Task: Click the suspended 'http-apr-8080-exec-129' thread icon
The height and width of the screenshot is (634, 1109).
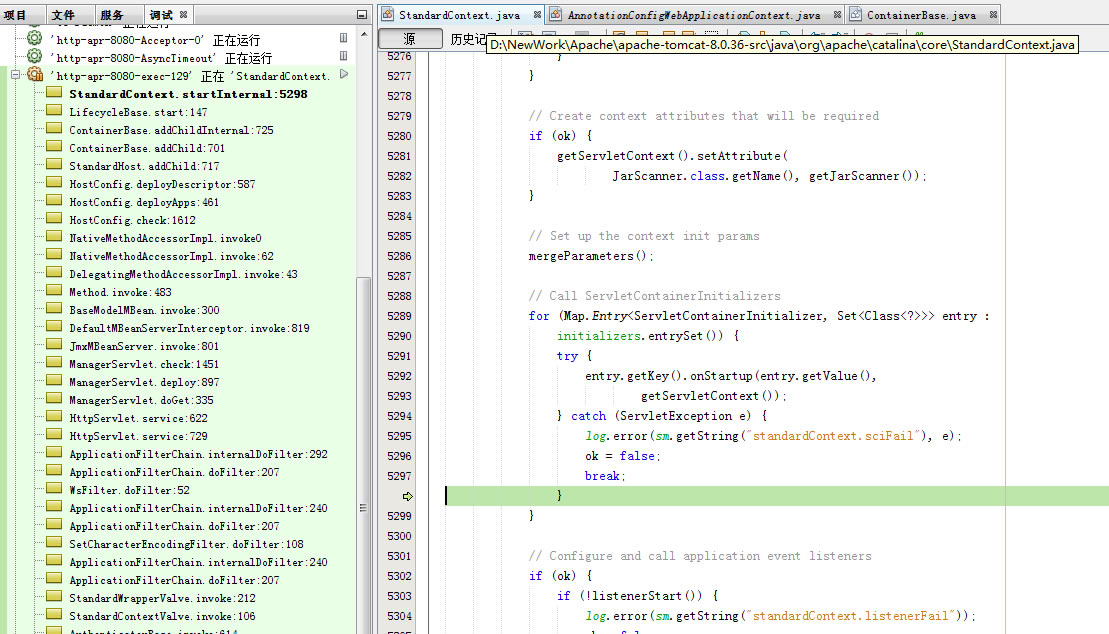Action: tap(35, 74)
